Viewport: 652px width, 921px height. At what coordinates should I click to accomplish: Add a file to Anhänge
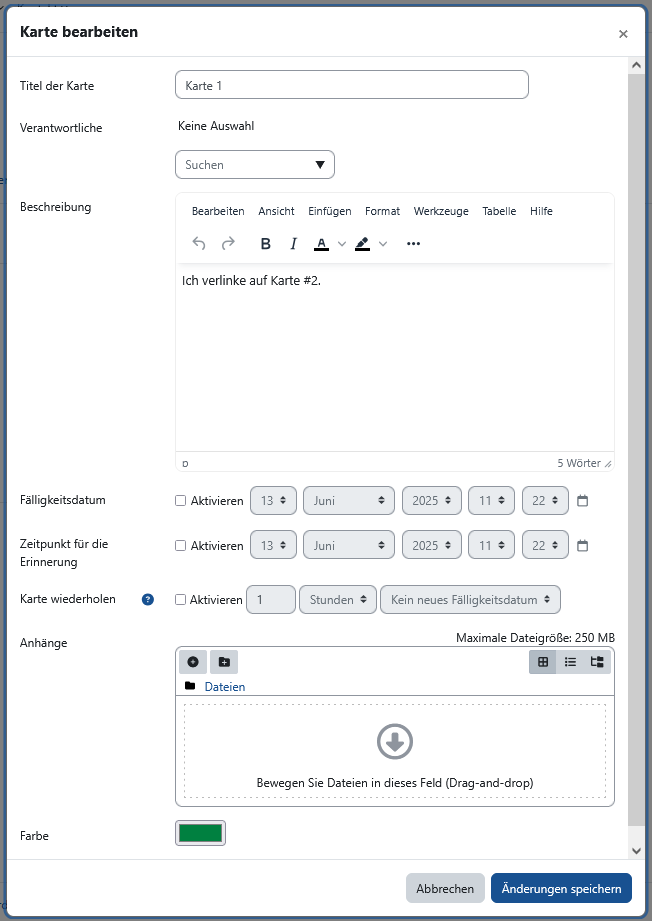click(x=193, y=662)
